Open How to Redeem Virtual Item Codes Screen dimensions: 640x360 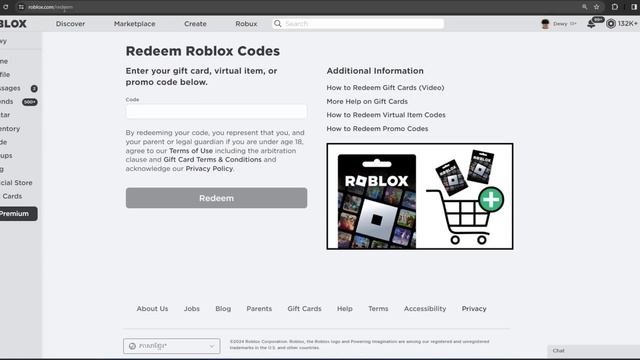[386, 115]
